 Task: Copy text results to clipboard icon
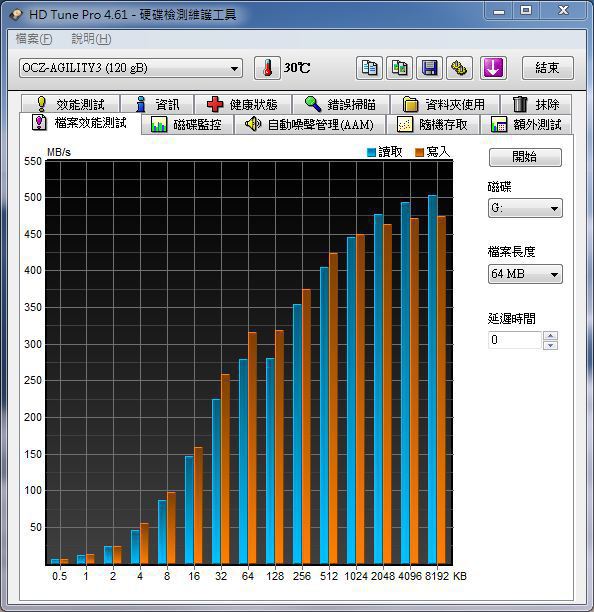click(369, 68)
